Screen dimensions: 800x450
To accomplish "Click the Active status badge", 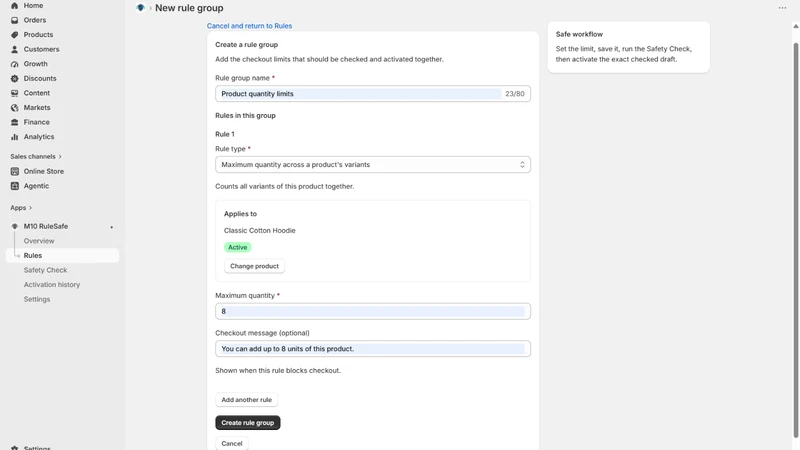I will click(237, 247).
